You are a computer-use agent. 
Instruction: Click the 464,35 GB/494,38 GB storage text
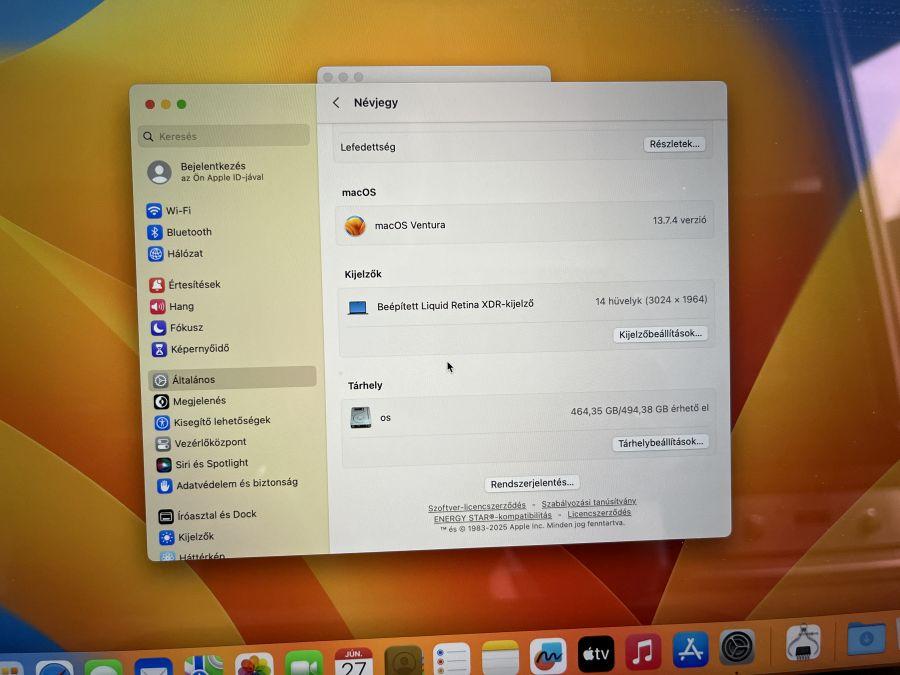tap(639, 410)
